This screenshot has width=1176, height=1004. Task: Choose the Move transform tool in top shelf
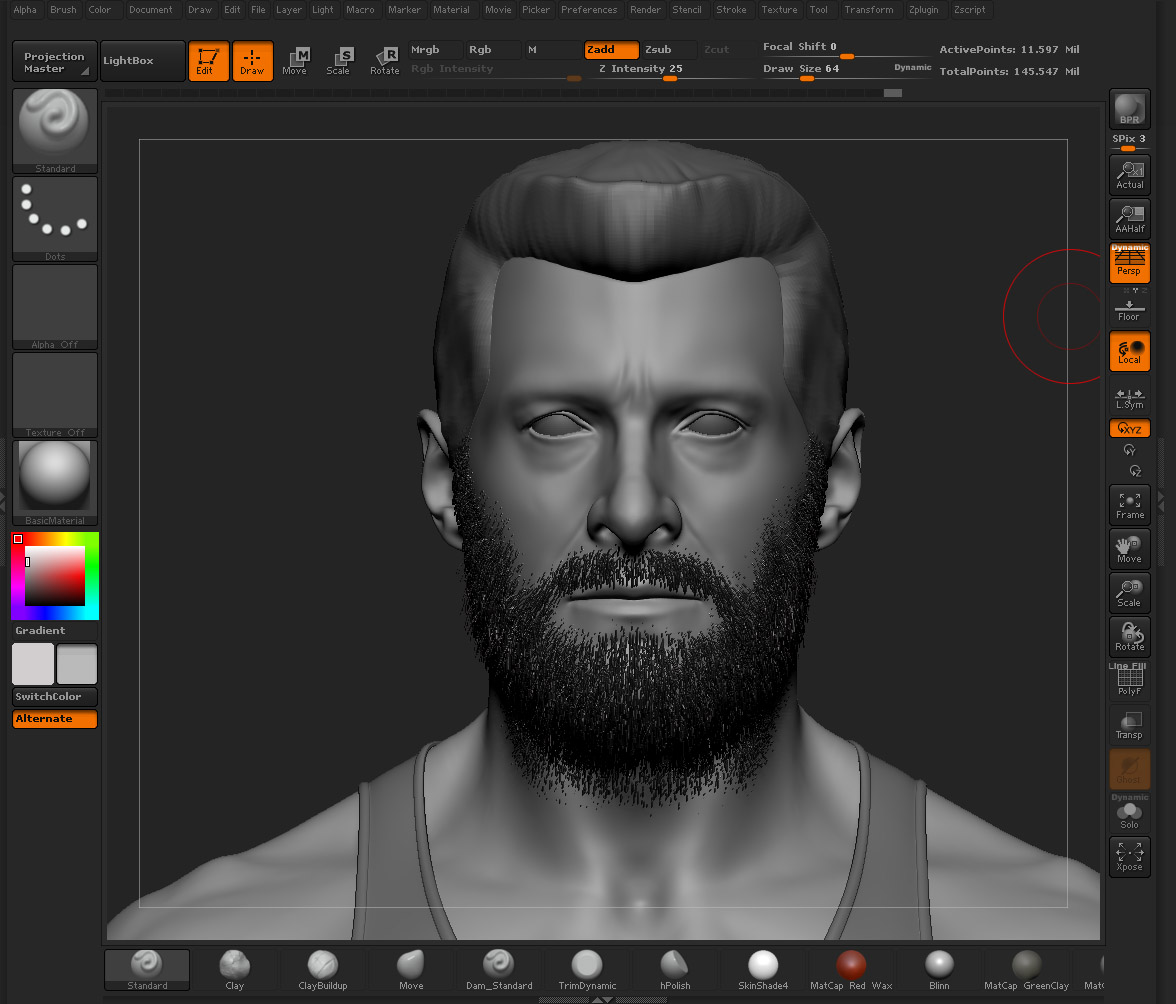pyautogui.click(x=295, y=61)
